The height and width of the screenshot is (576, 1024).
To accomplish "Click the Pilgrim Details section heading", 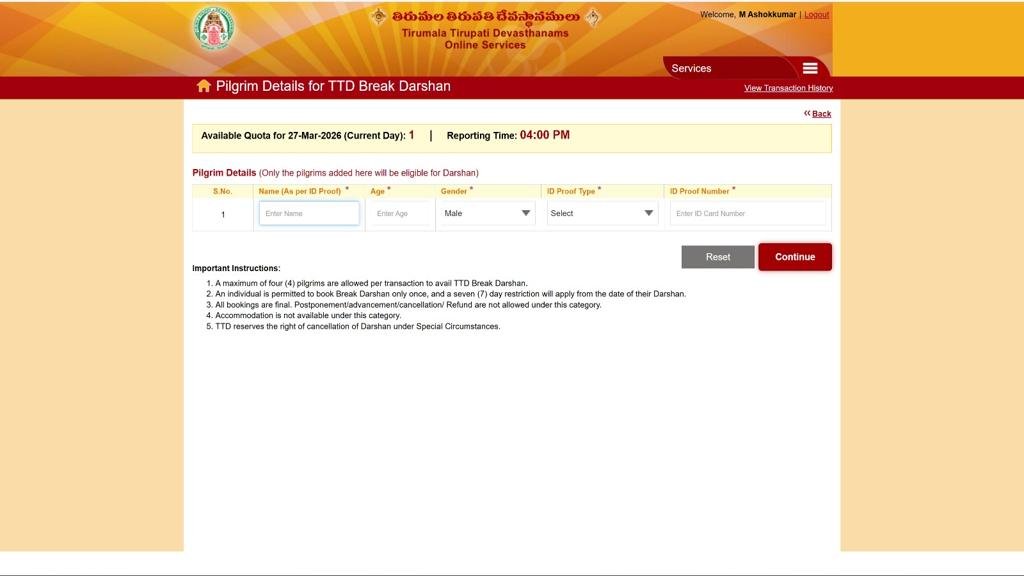I will [222, 172].
